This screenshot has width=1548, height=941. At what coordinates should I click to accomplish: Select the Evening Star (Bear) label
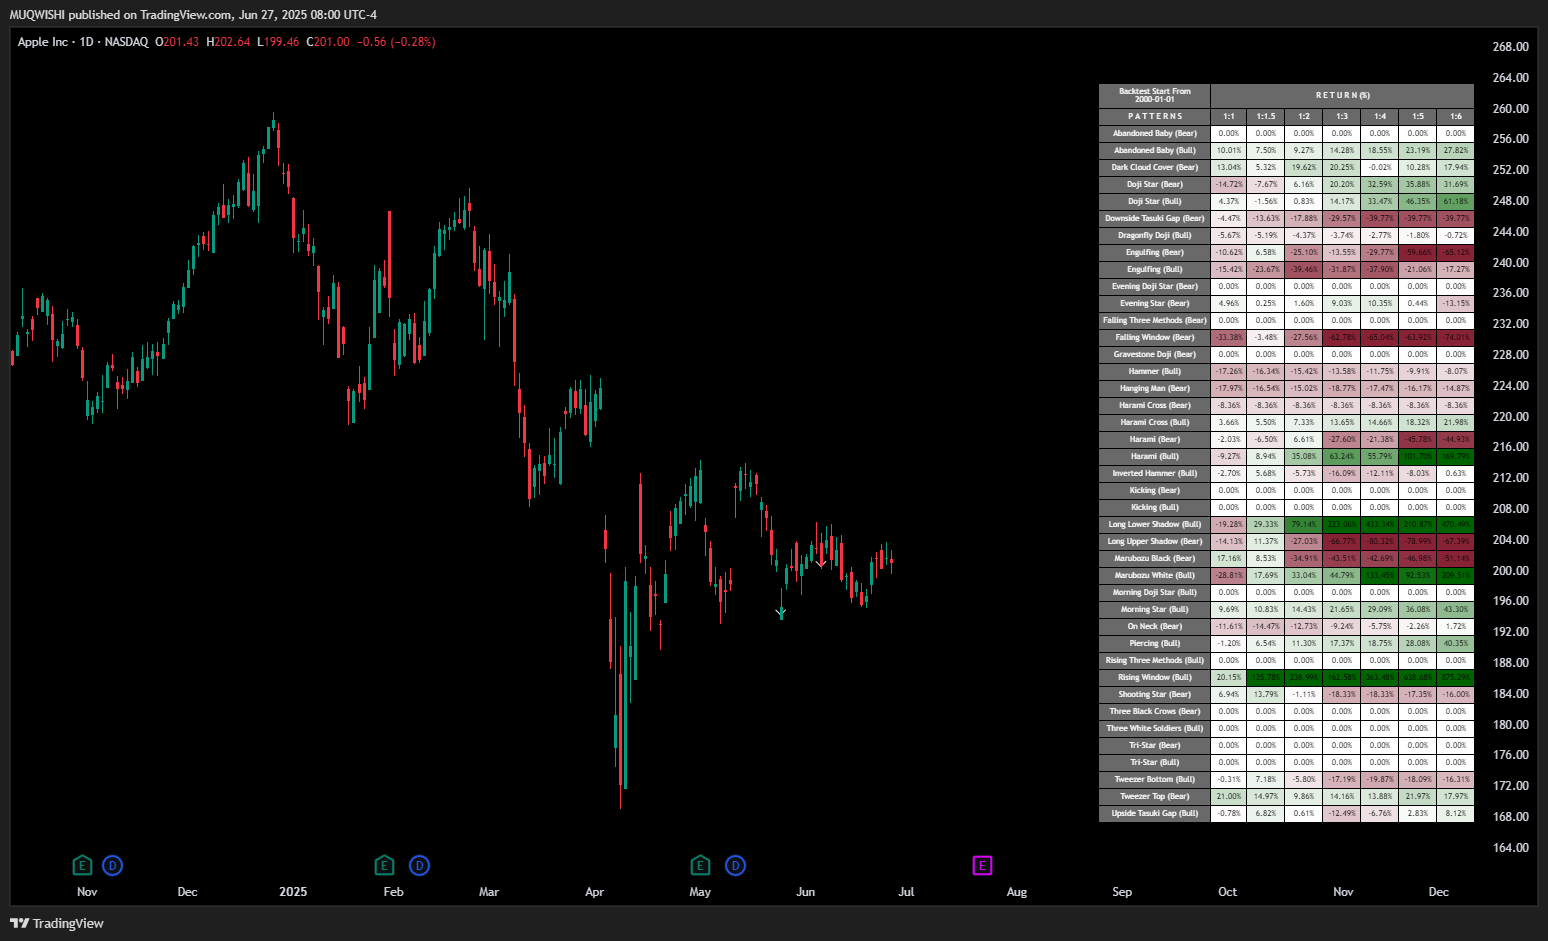(1155, 304)
